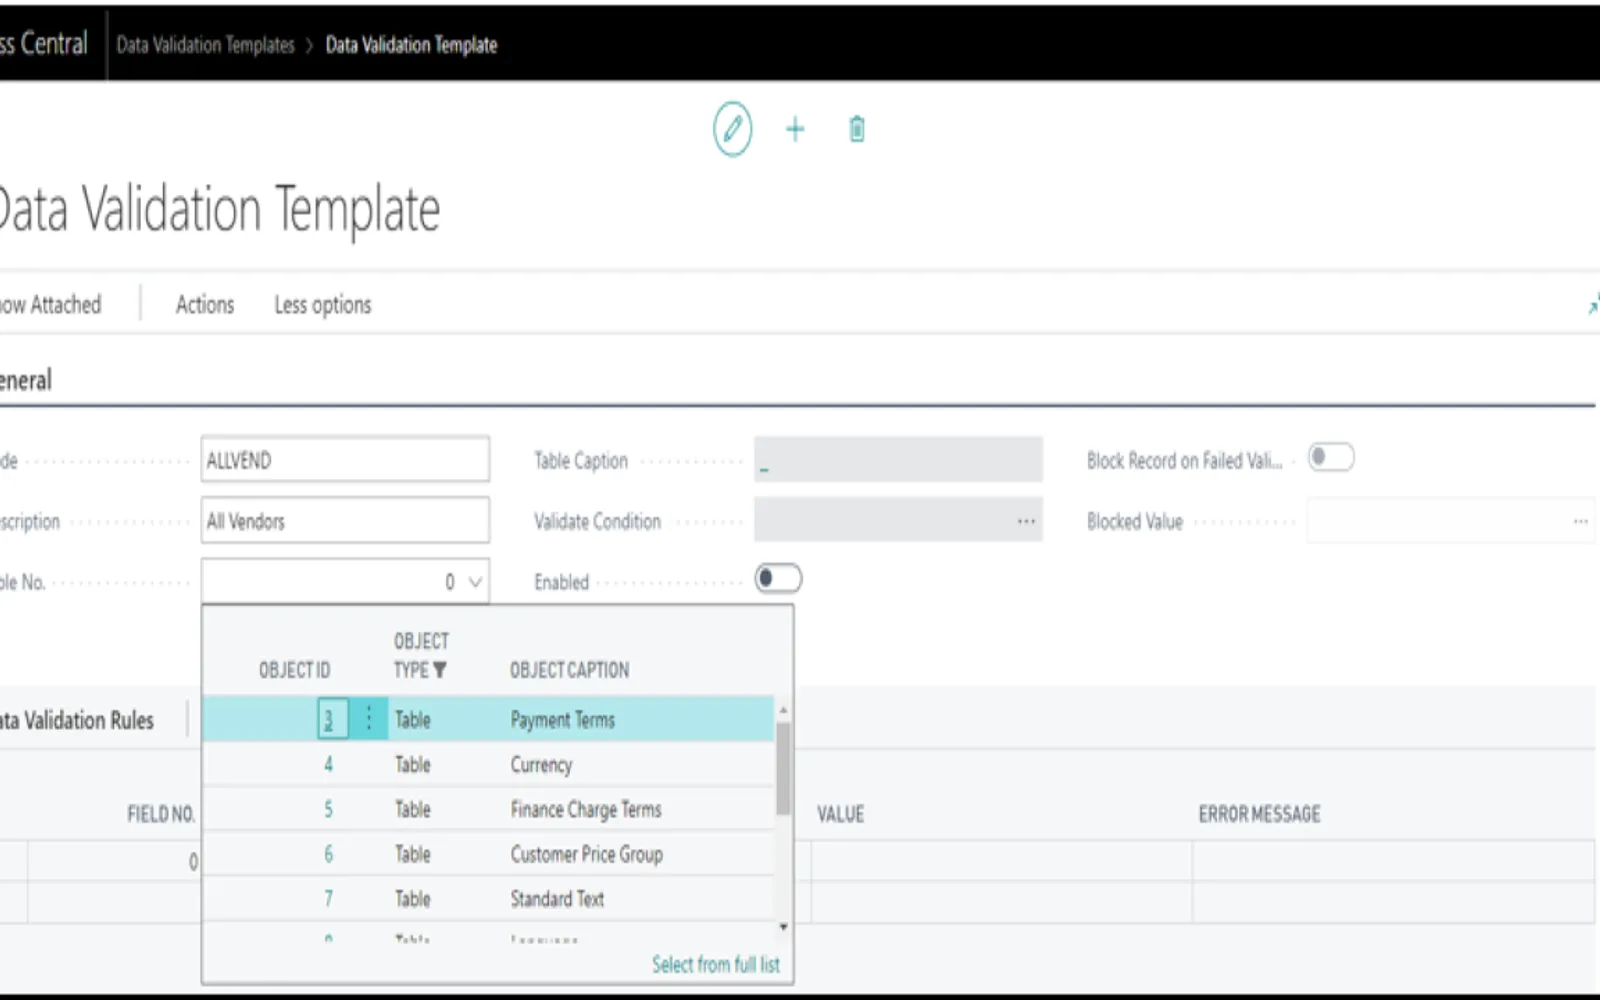The image size is (1600, 1000).
Task: Click the VALUE column header
Action: [x=840, y=814]
